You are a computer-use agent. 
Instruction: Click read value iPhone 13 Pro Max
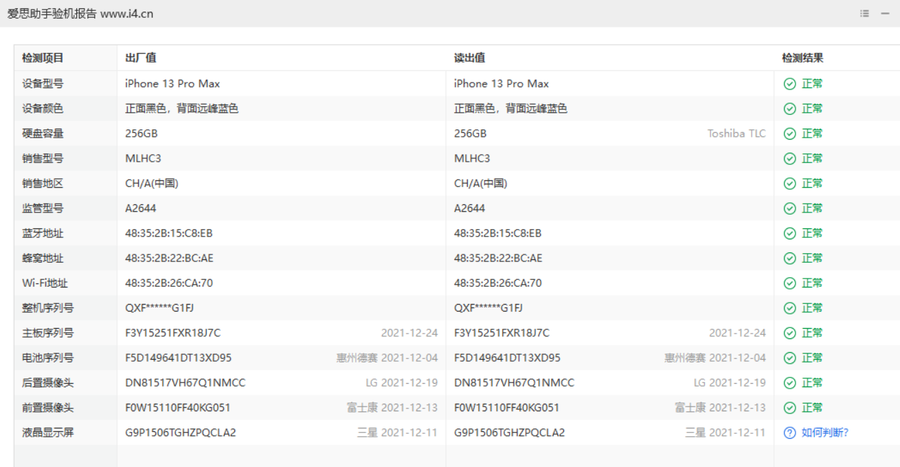coord(501,84)
